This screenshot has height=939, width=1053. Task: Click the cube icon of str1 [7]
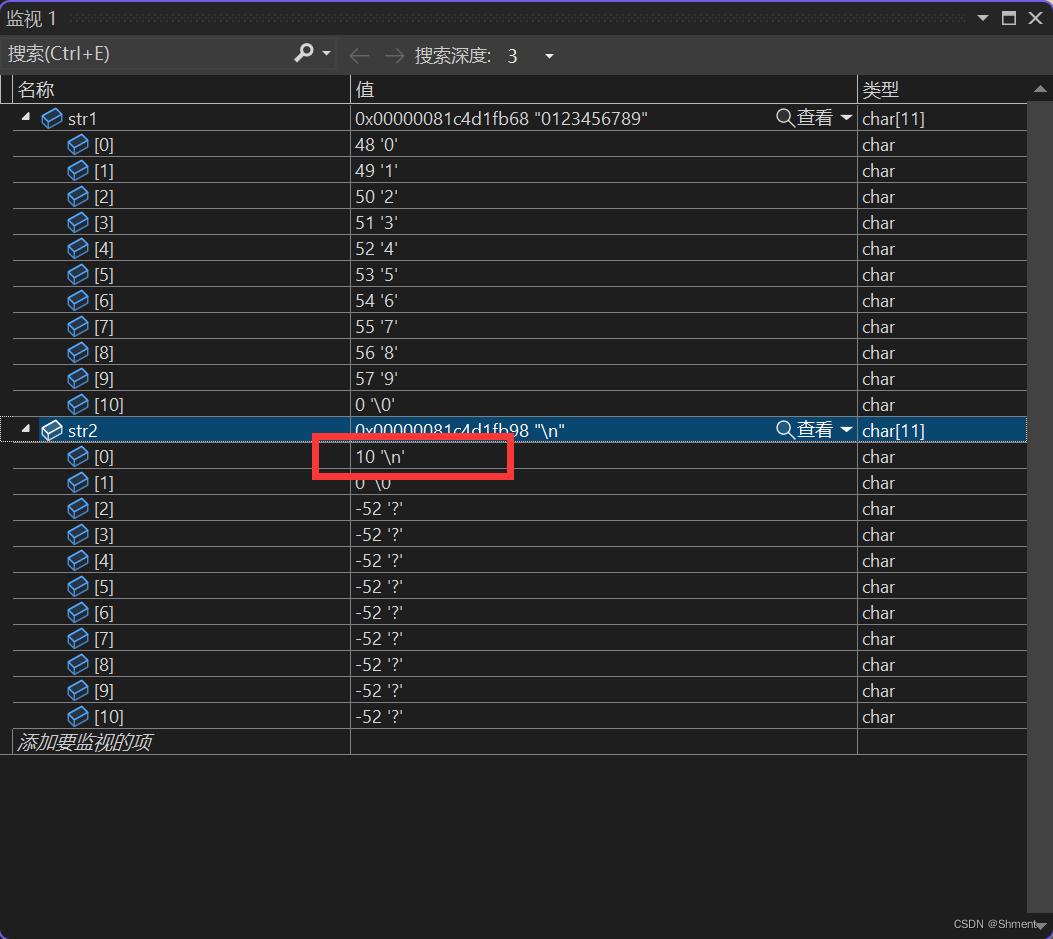click(78, 326)
